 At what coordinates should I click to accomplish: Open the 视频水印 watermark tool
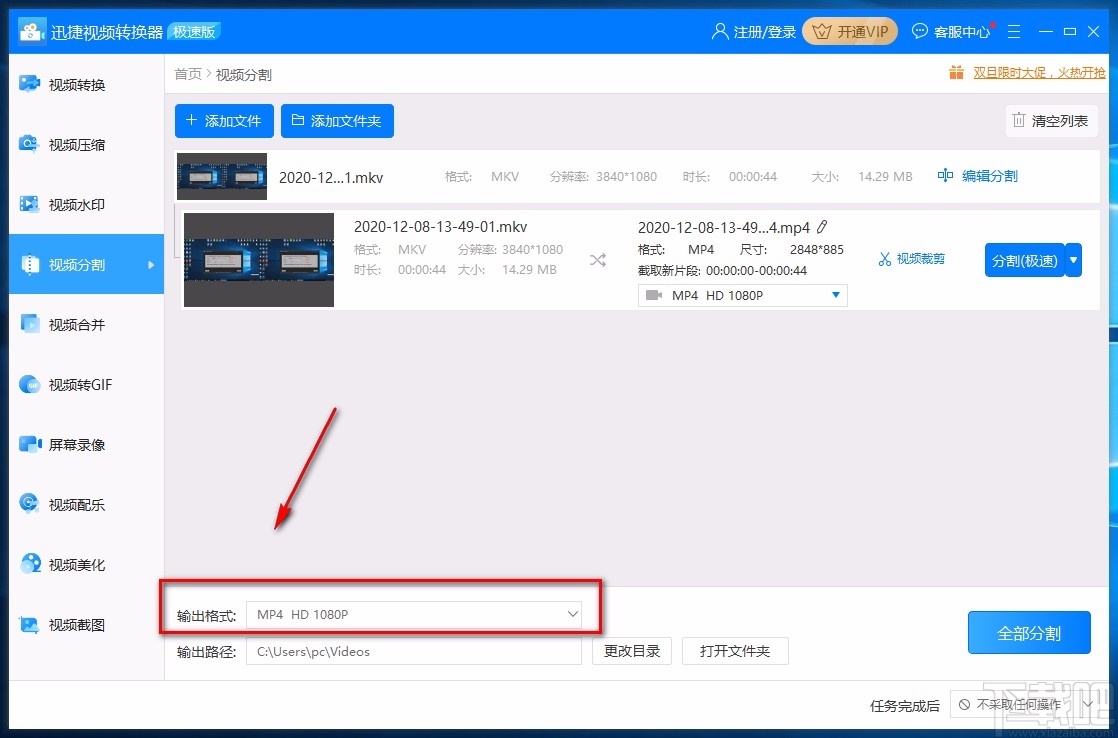pos(75,204)
